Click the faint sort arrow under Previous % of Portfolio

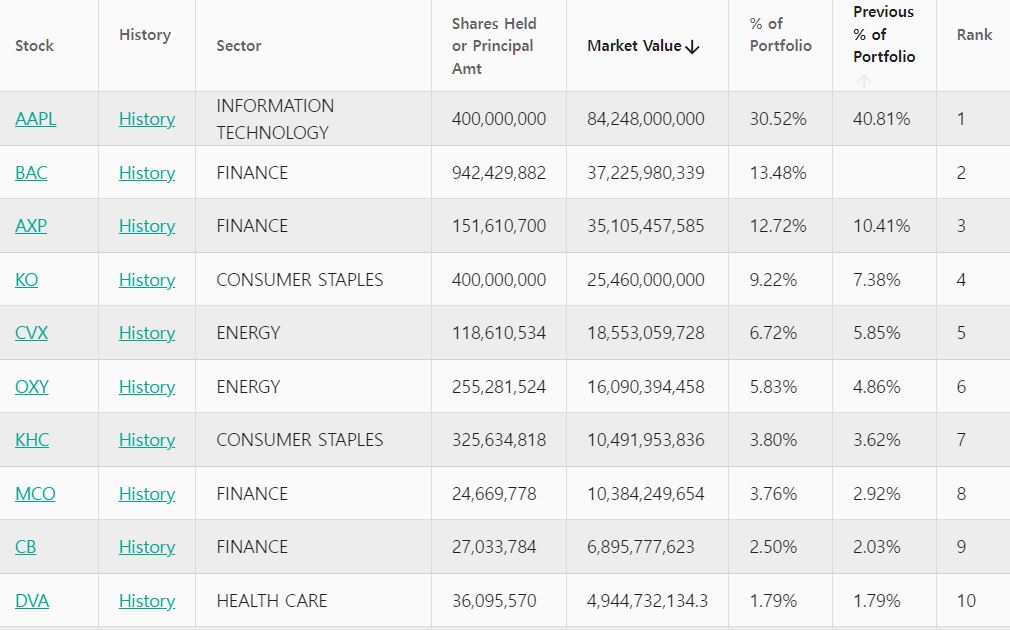click(x=864, y=81)
